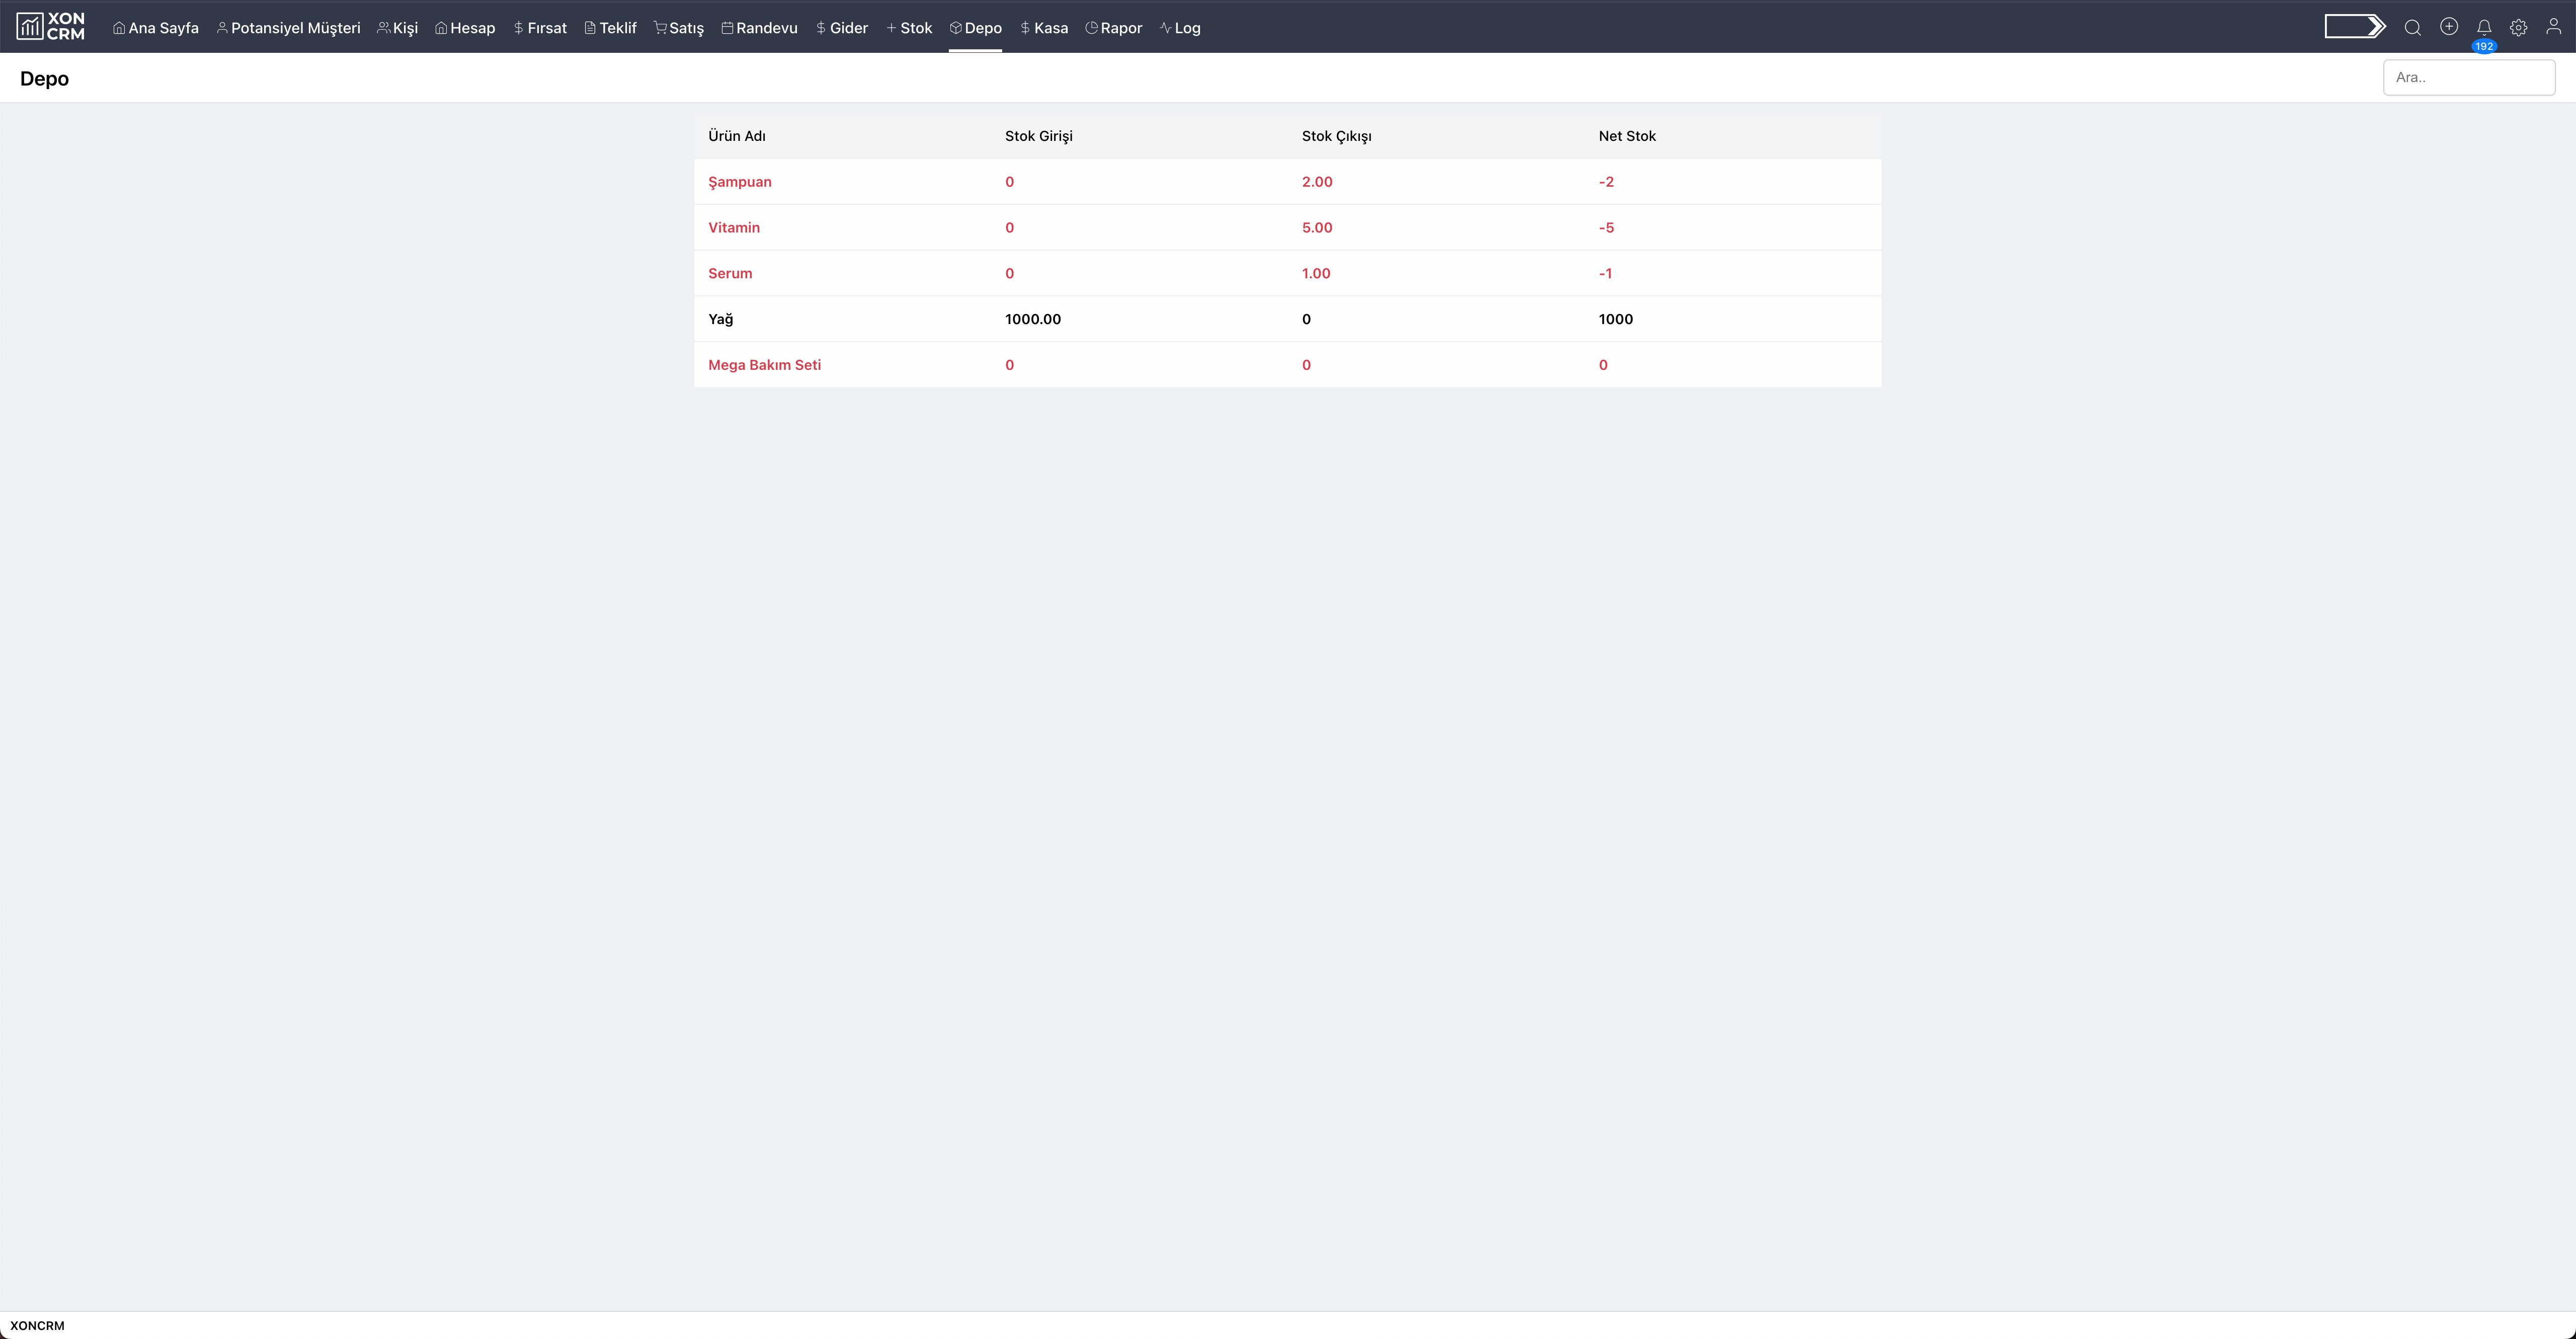Click the arrow banner toggle in top bar
The width and height of the screenshot is (2576, 1339).
(x=2356, y=25)
